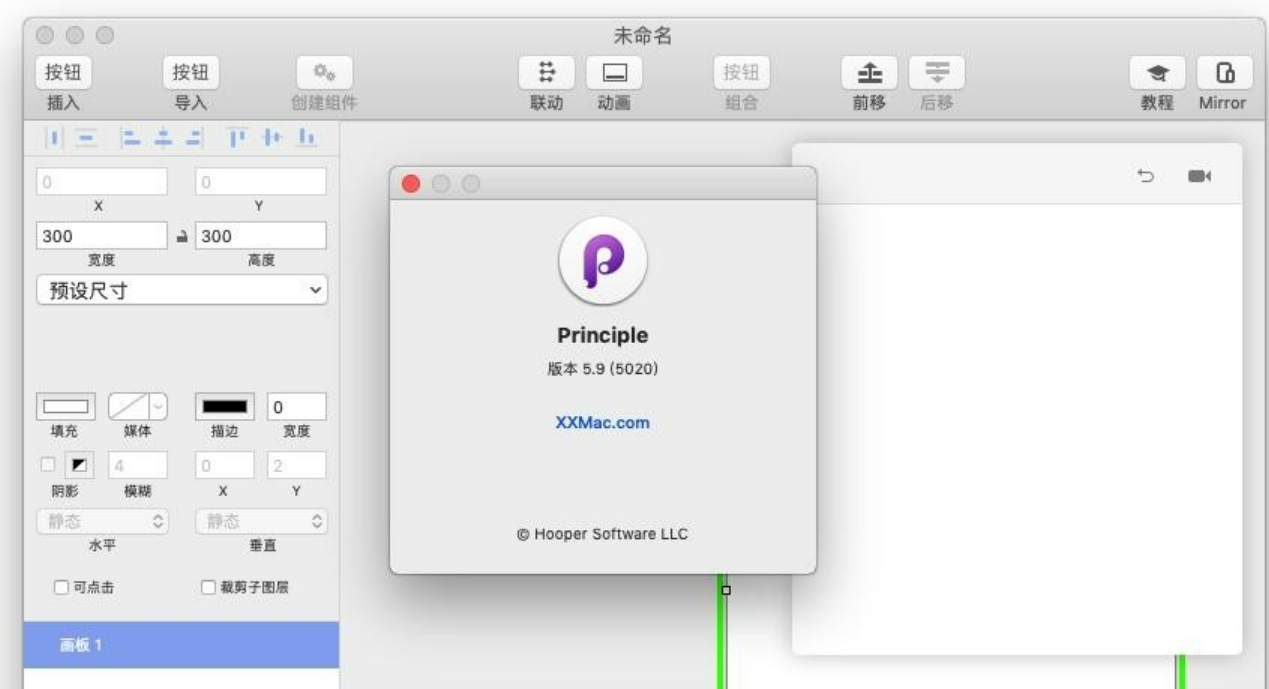Image resolution: width=1269 pixels, height=689 pixels.
Task: Click the © Hooper Software LLC text
Action: (603, 534)
